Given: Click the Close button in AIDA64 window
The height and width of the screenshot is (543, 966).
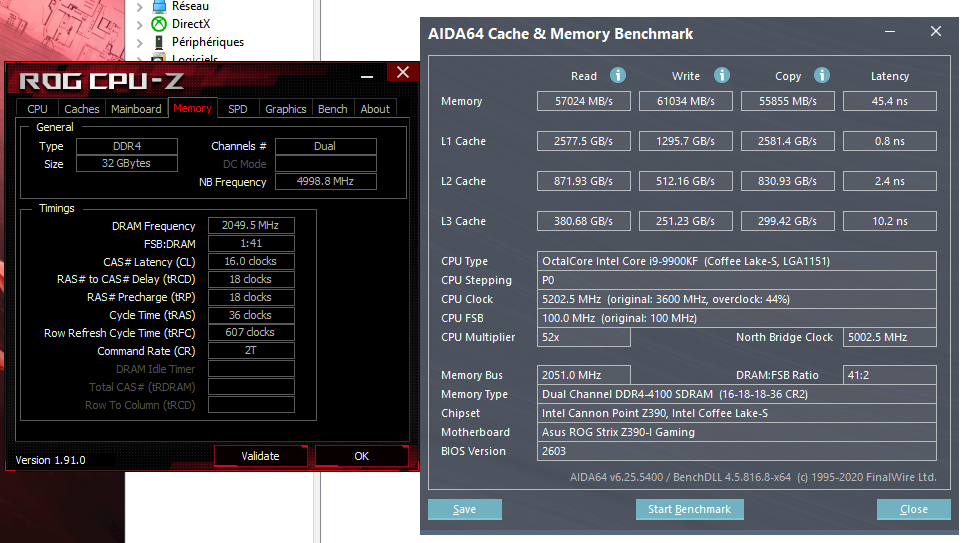Looking at the screenshot, I should pyautogui.click(x=914, y=509).
